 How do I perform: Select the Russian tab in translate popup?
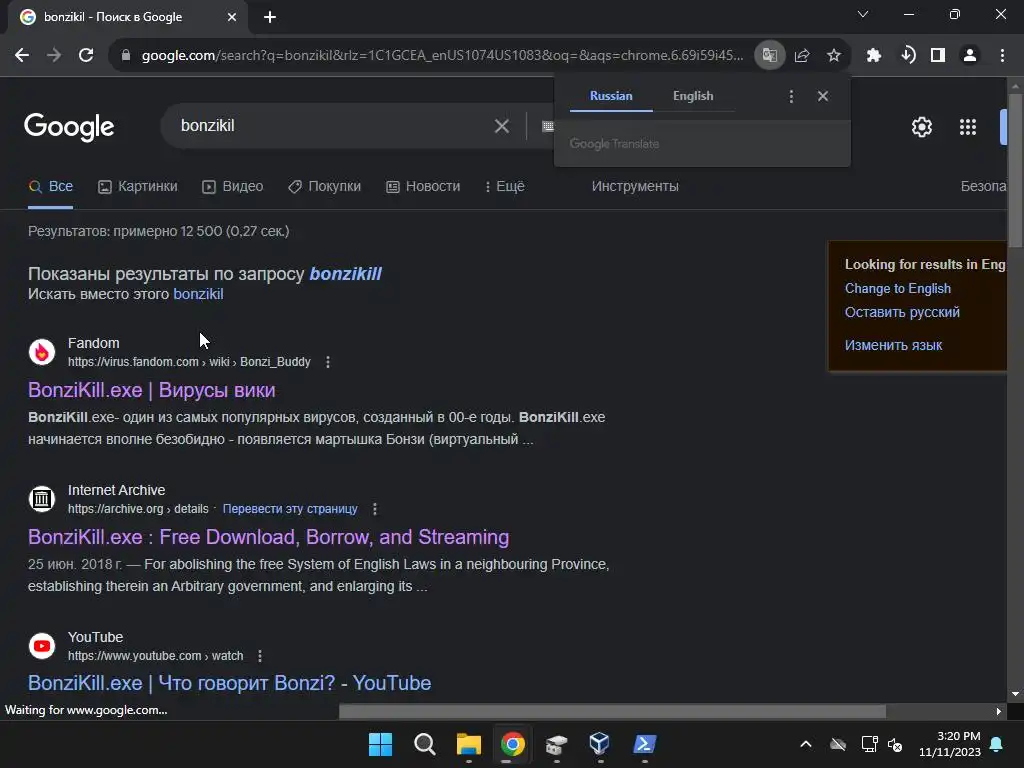click(611, 96)
